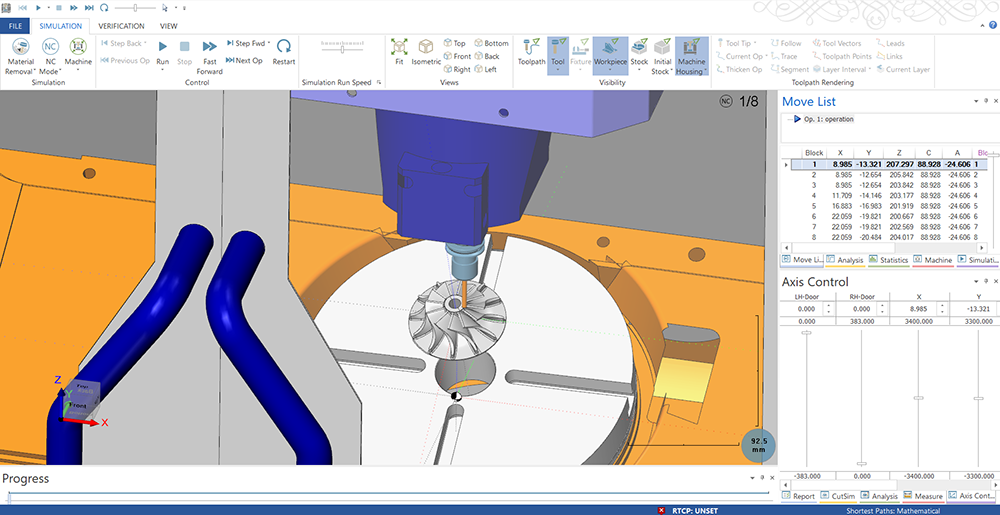Open the Run button dropdown arrow

tap(163, 70)
